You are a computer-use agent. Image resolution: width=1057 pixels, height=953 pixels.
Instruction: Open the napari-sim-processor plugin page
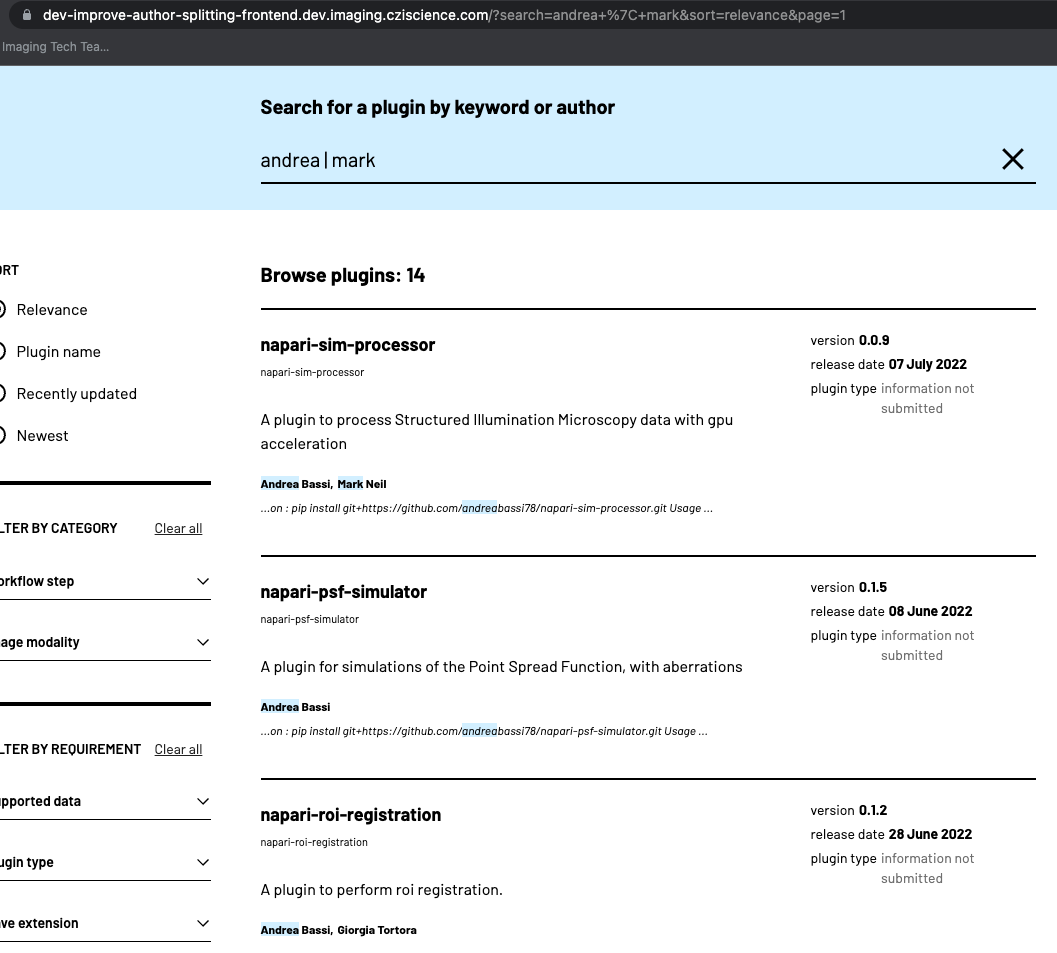coord(348,344)
